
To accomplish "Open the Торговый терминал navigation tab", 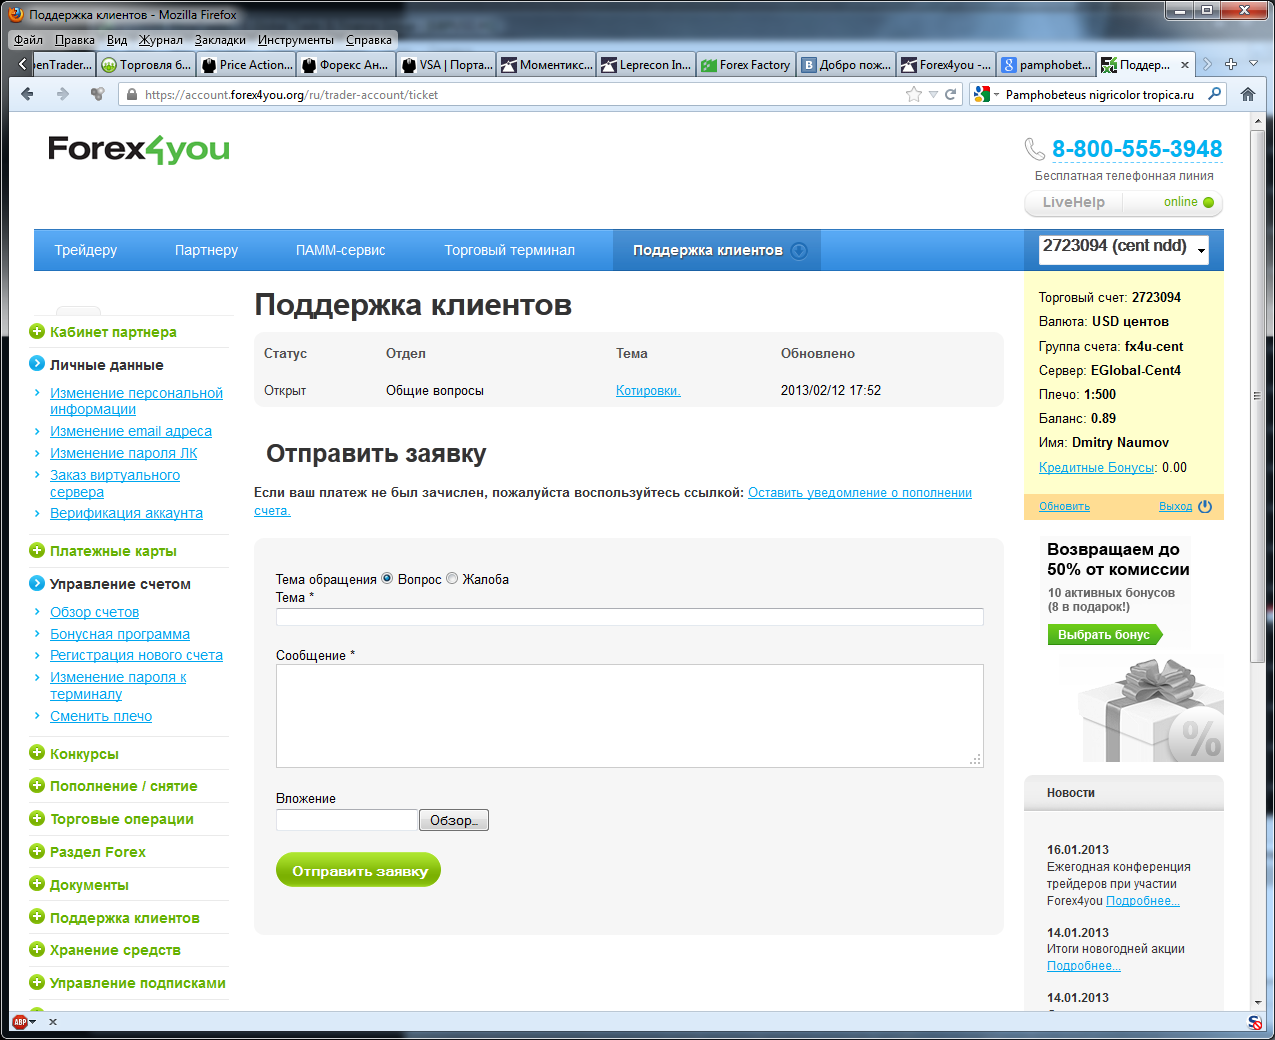I will [510, 250].
